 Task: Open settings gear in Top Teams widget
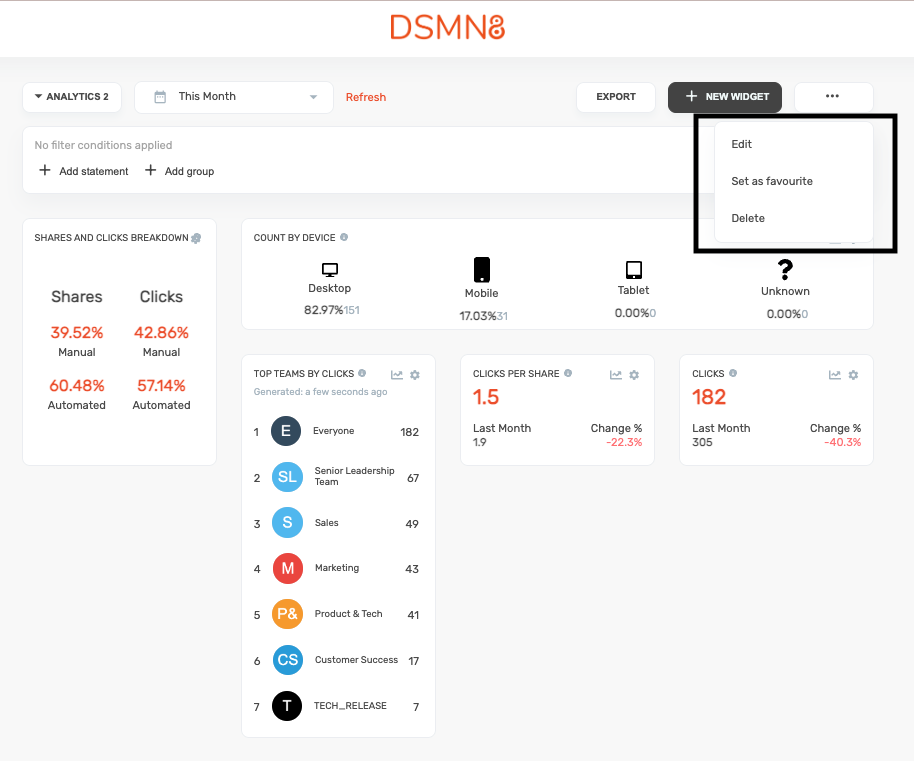[415, 375]
